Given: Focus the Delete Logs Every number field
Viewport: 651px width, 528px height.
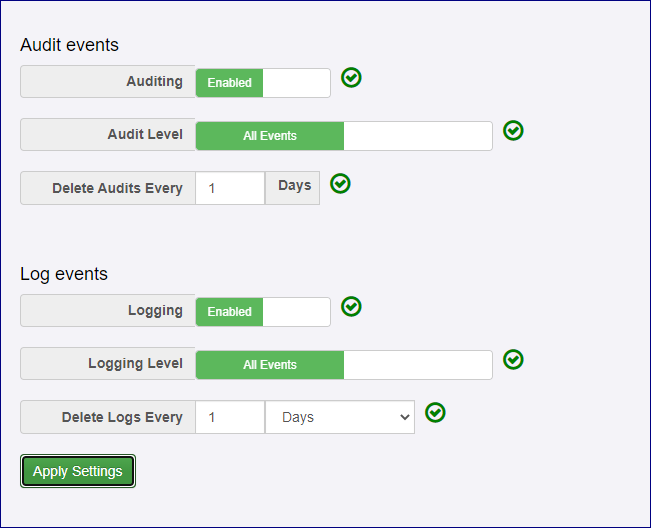Looking at the screenshot, I should click(x=230, y=418).
